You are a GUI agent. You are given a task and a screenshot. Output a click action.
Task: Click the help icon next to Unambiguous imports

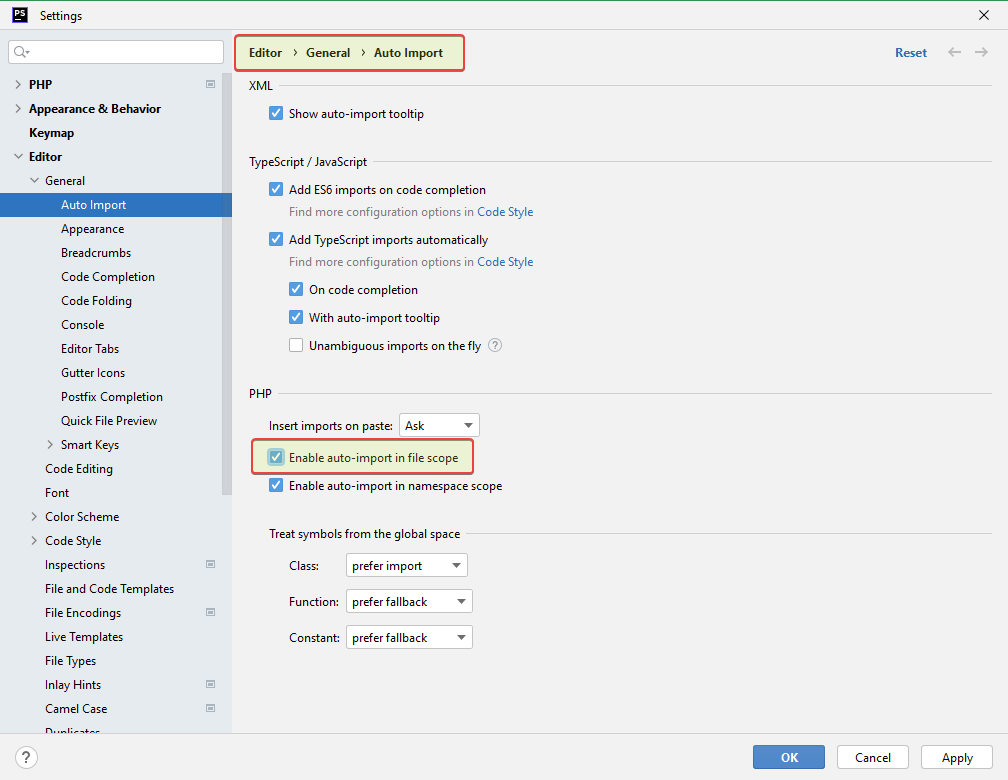[x=495, y=345]
